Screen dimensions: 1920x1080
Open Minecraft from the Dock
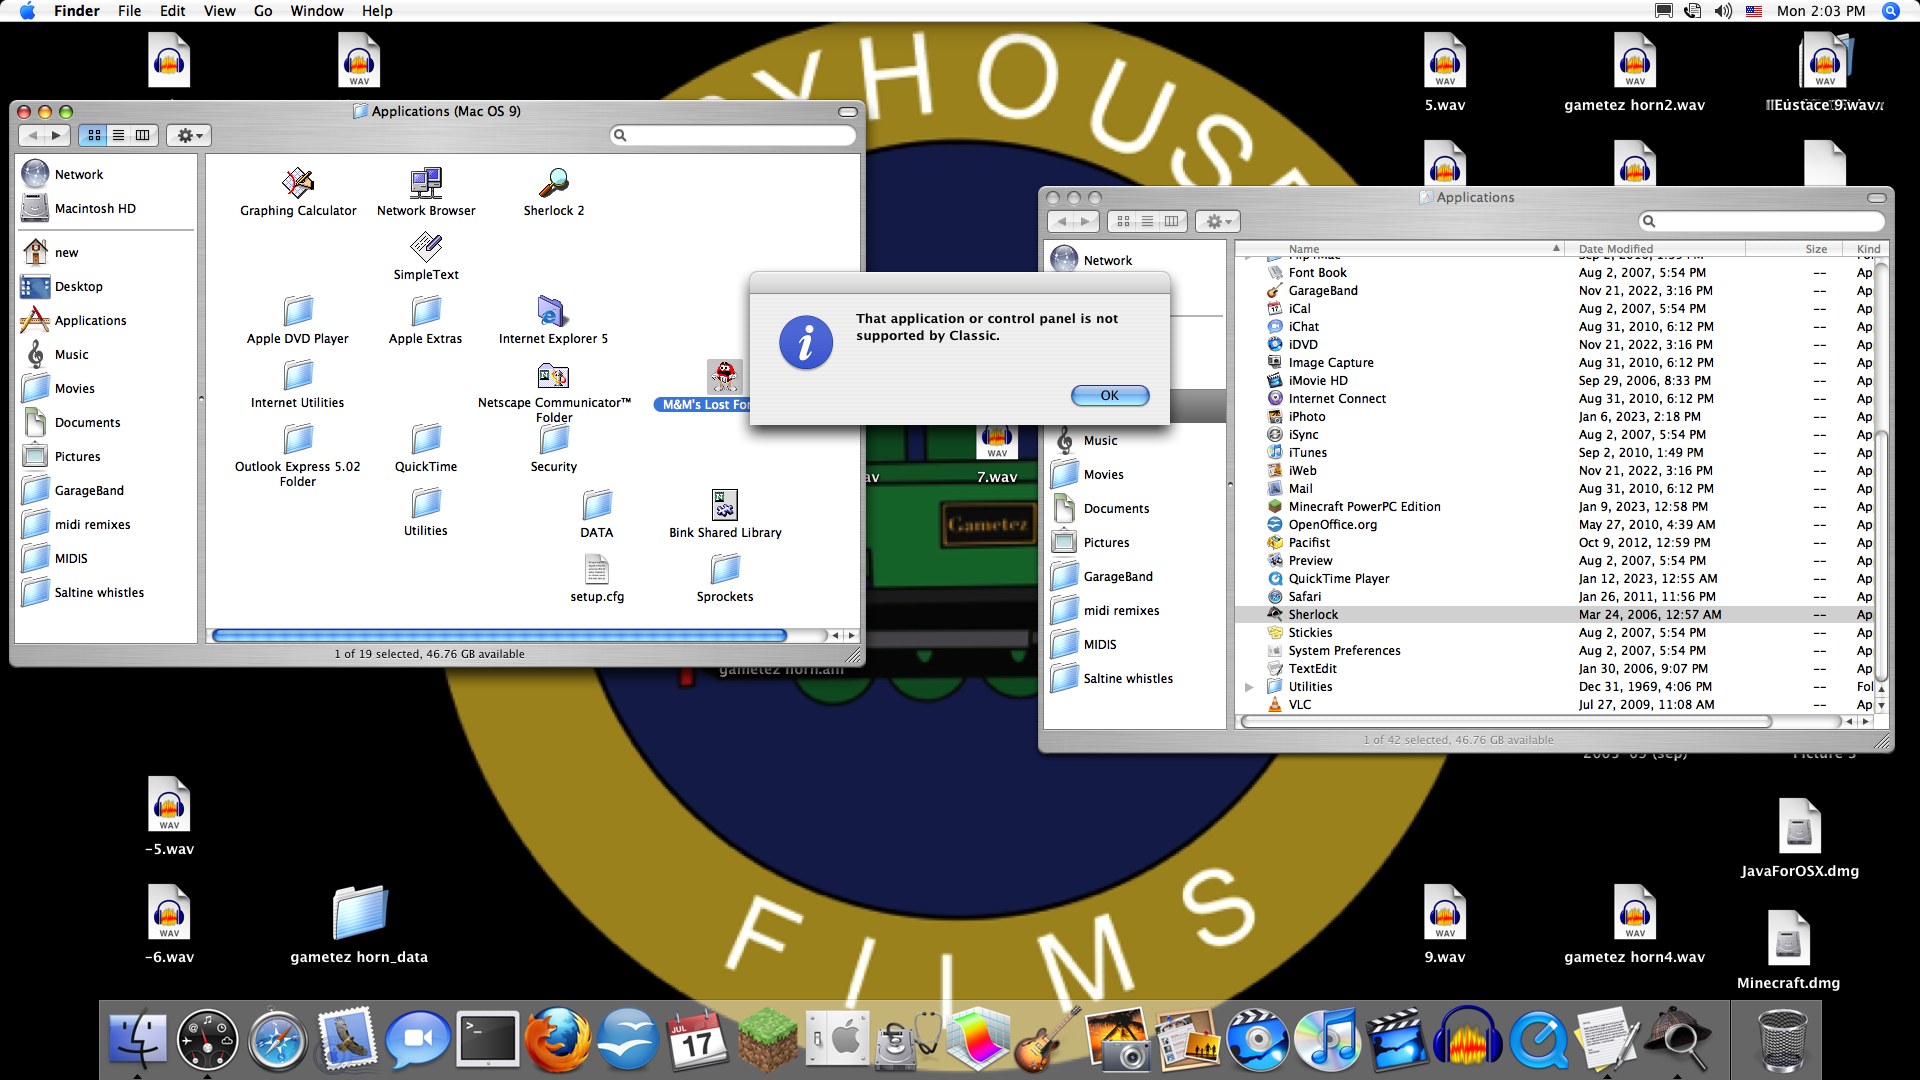pyautogui.click(x=768, y=1040)
